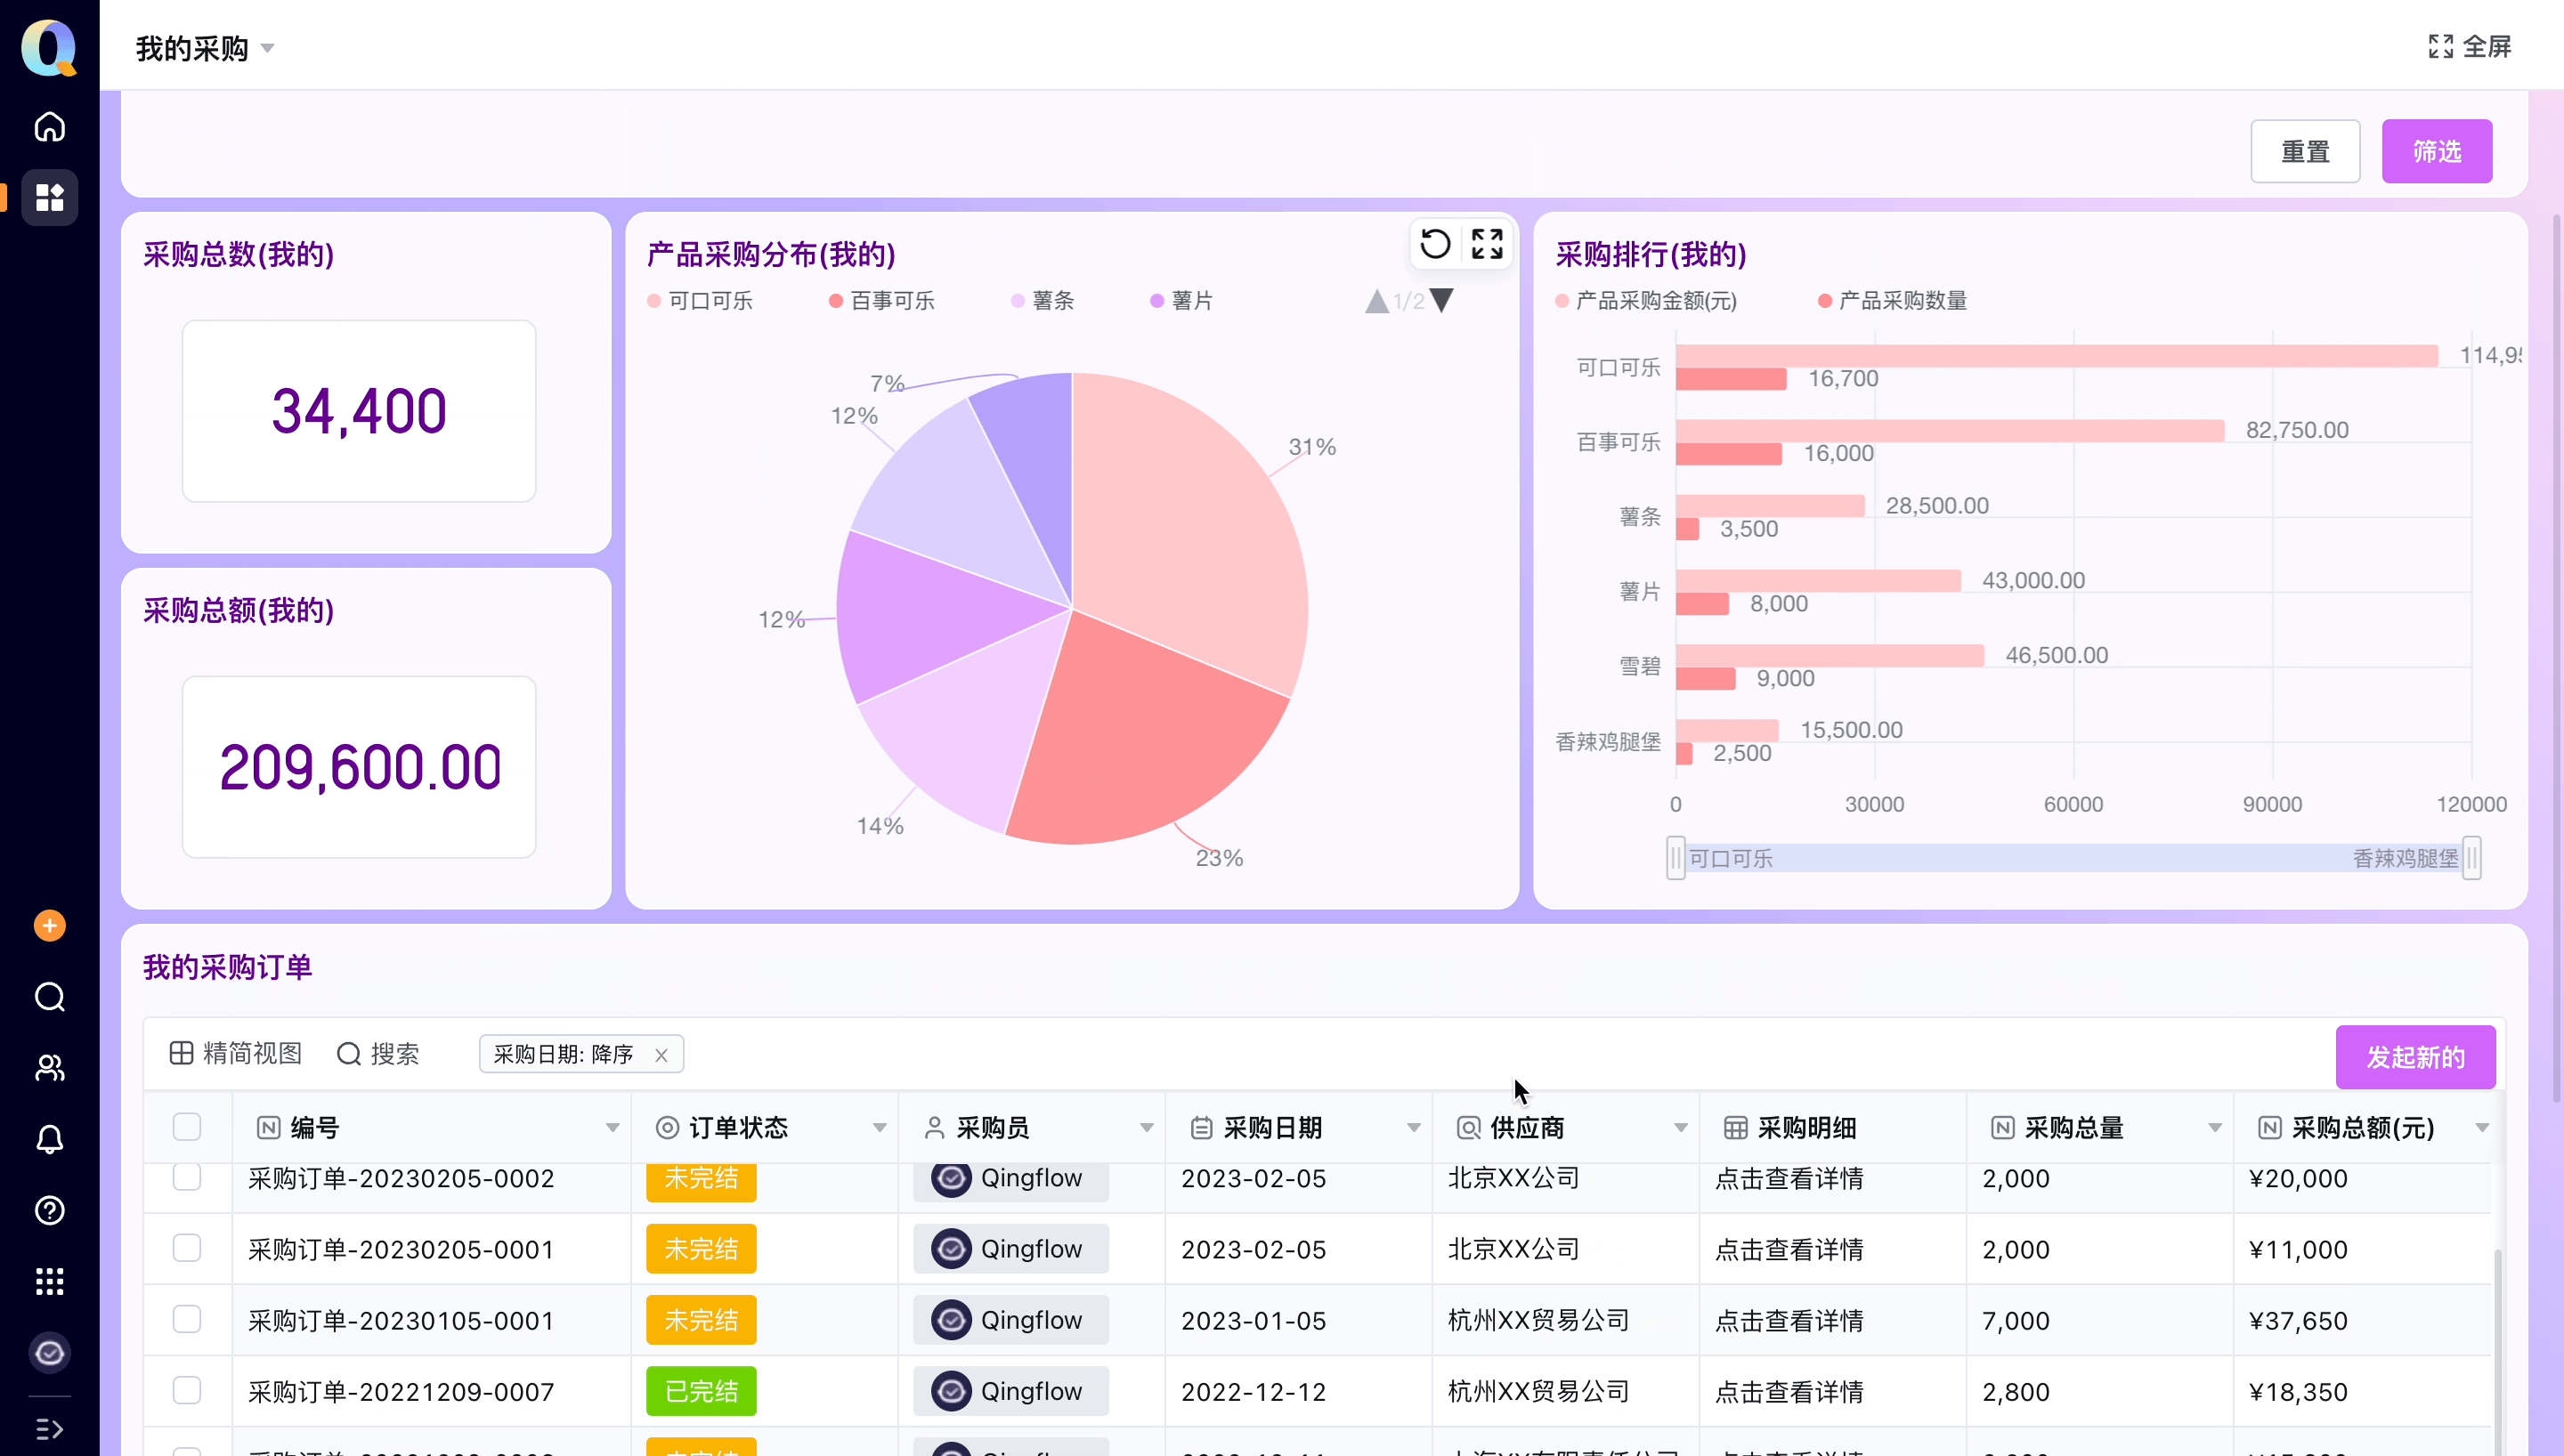This screenshot has height=1456, width=2564.
Task: Open help question mark icon
Action: click(x=49, y=1210)
